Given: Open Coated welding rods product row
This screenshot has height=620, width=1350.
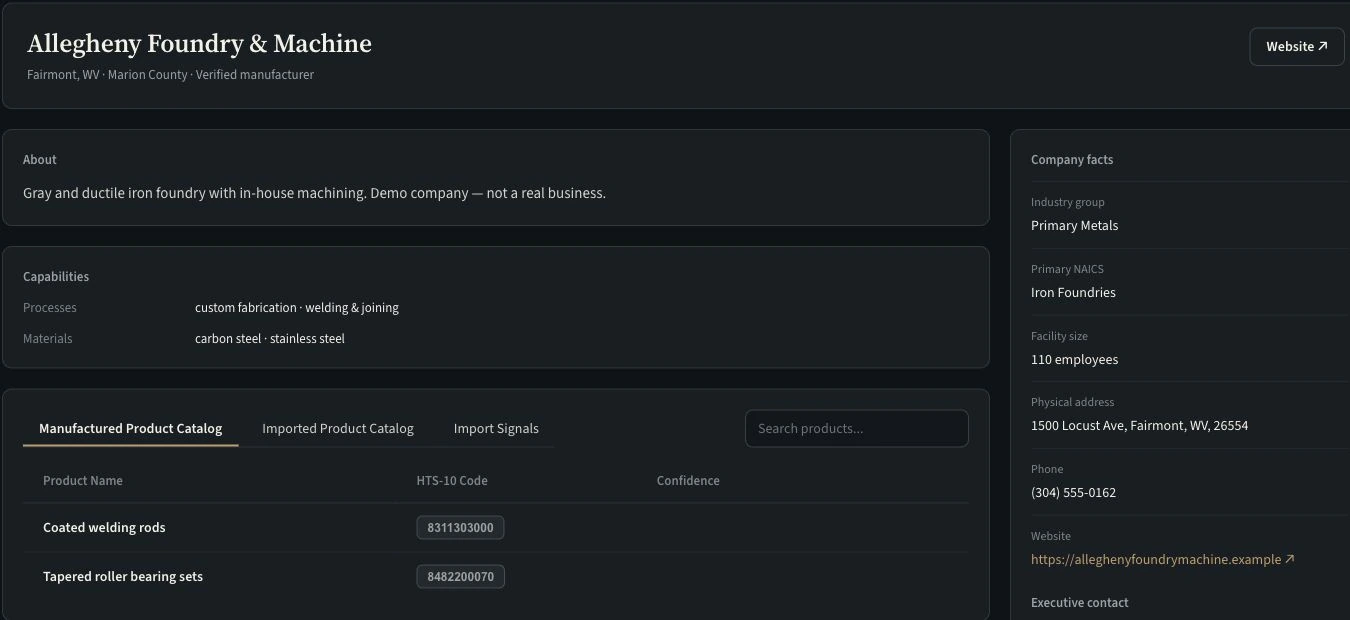Looking at the screenshot, I should [496, 527].
